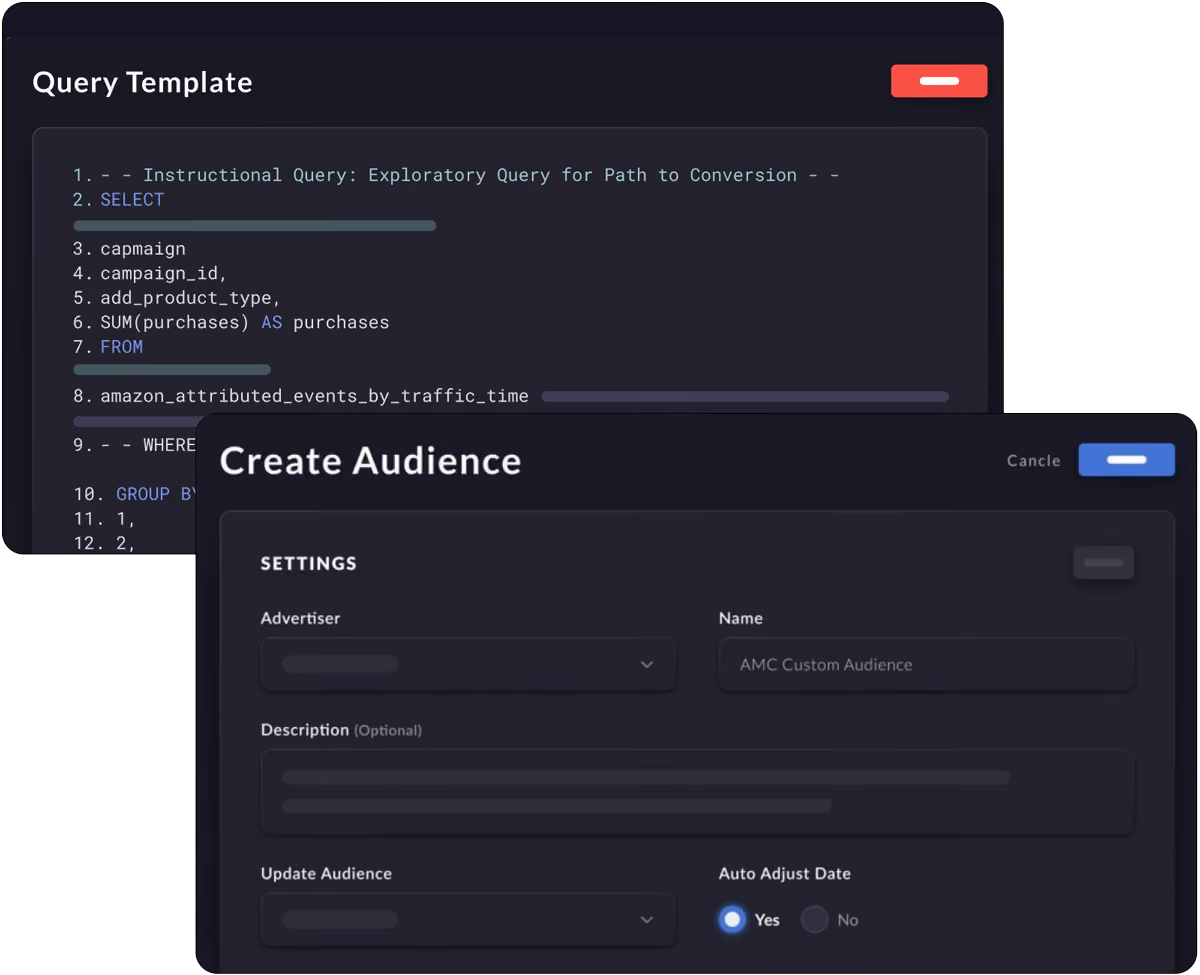Click the SELECT keyword on query line 2
The image size is (1200, 975).
[x=132, y=199]
